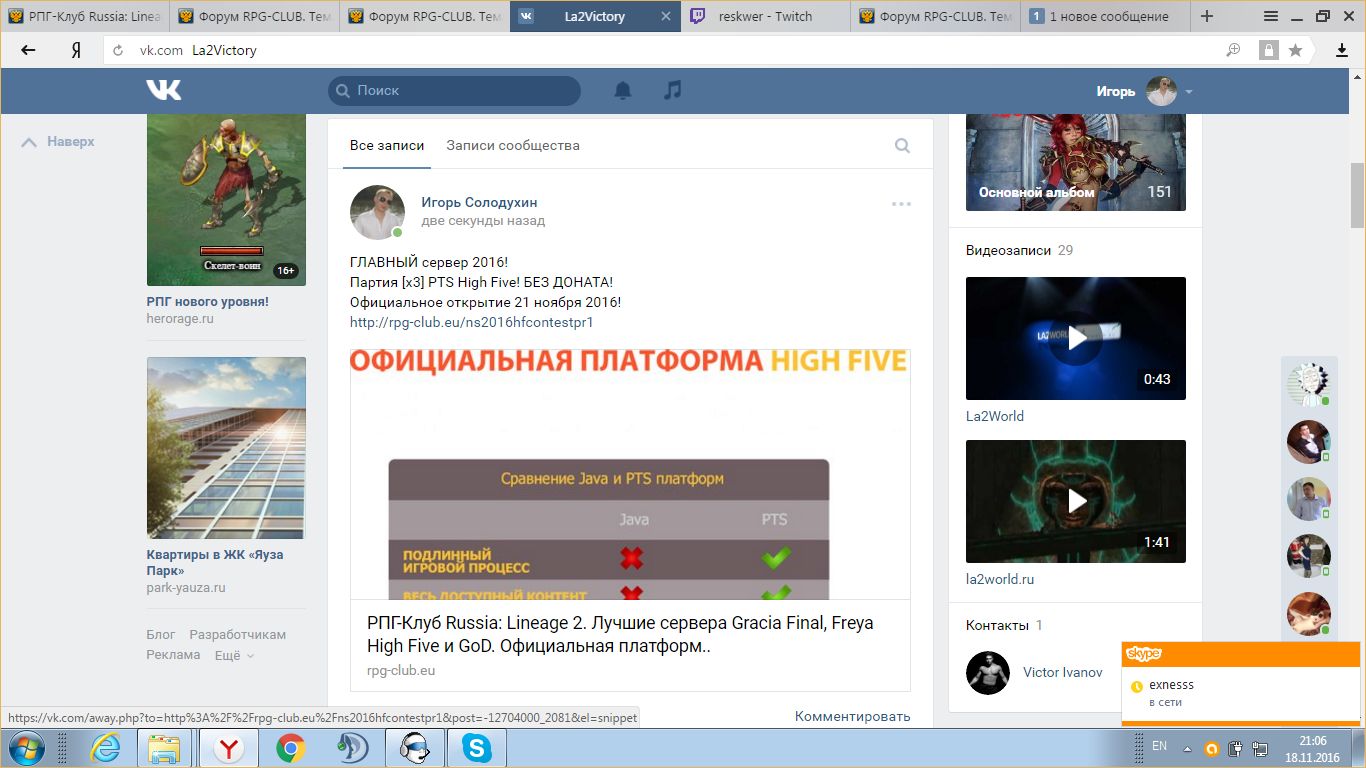Expand Игорь profile menu arrow
Image resolution: width=1366 pixels, height=768 pixels.
1189,92
